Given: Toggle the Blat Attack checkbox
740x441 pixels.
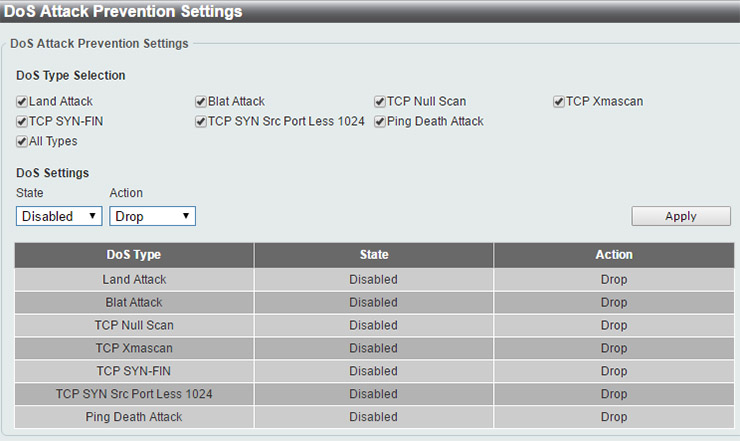Looking at the screenshot, I should [x=201, y=101].
